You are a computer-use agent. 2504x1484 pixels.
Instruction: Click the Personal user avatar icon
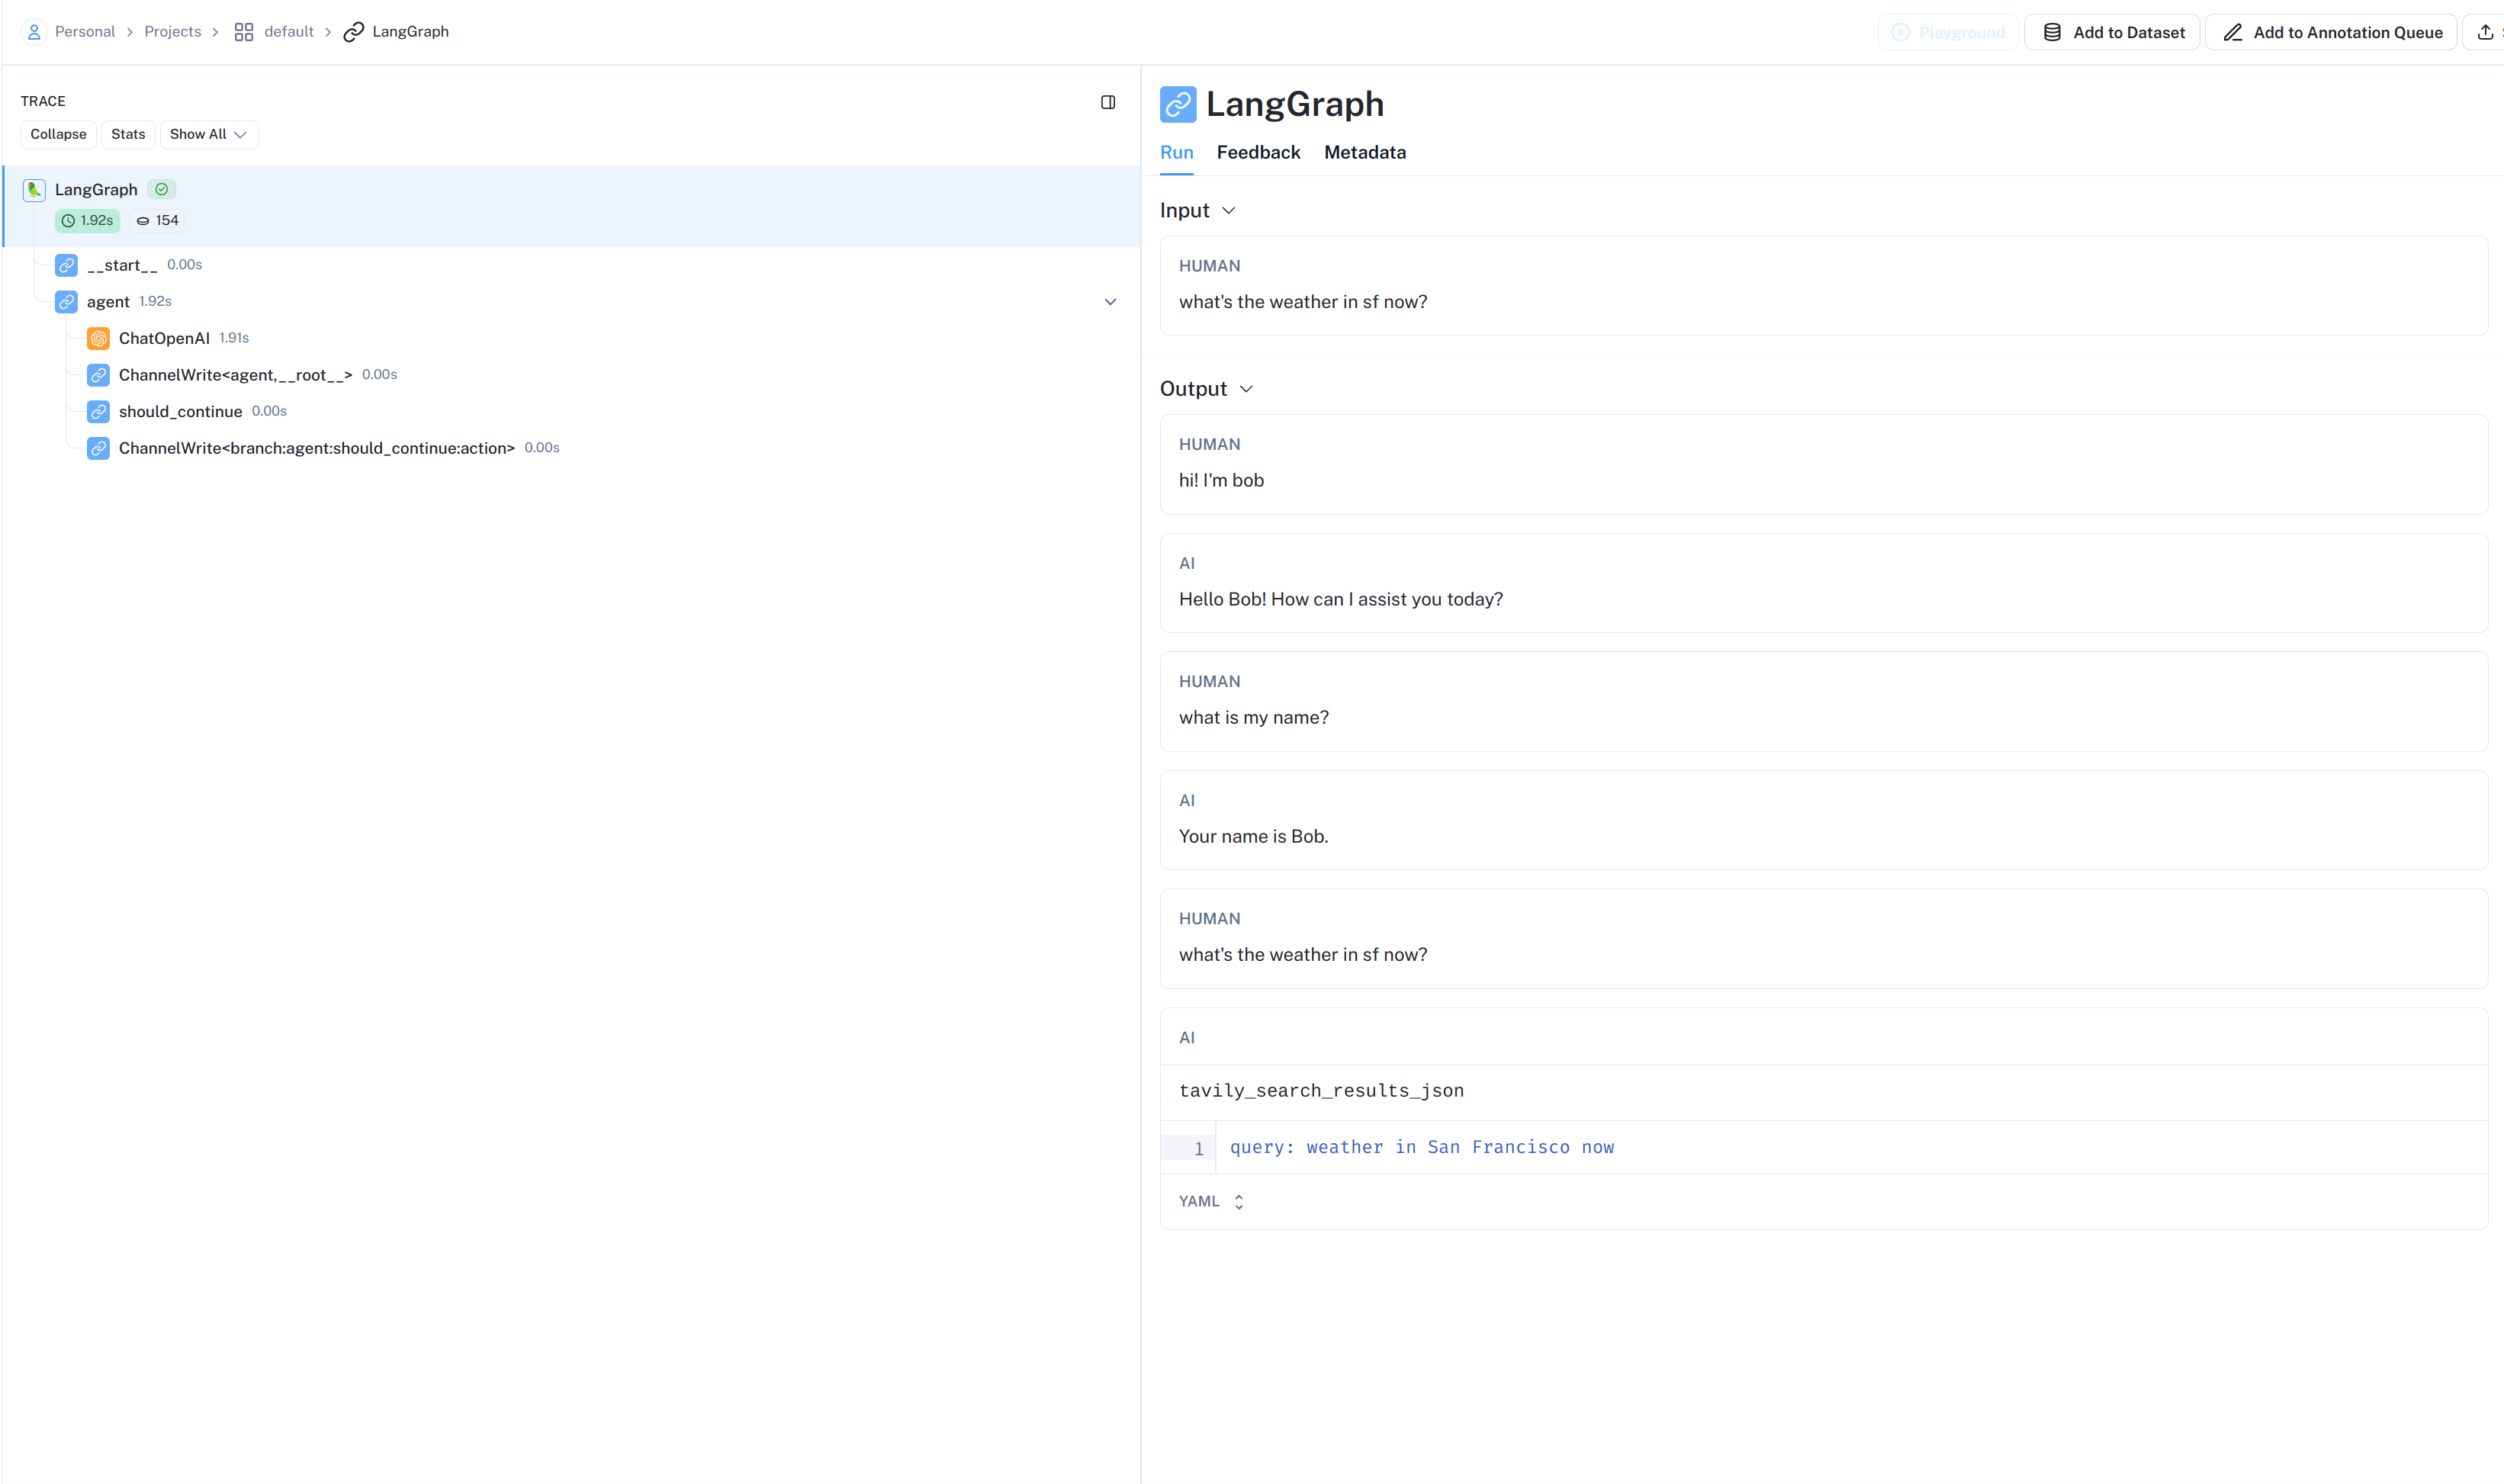[x=34, y=32]
